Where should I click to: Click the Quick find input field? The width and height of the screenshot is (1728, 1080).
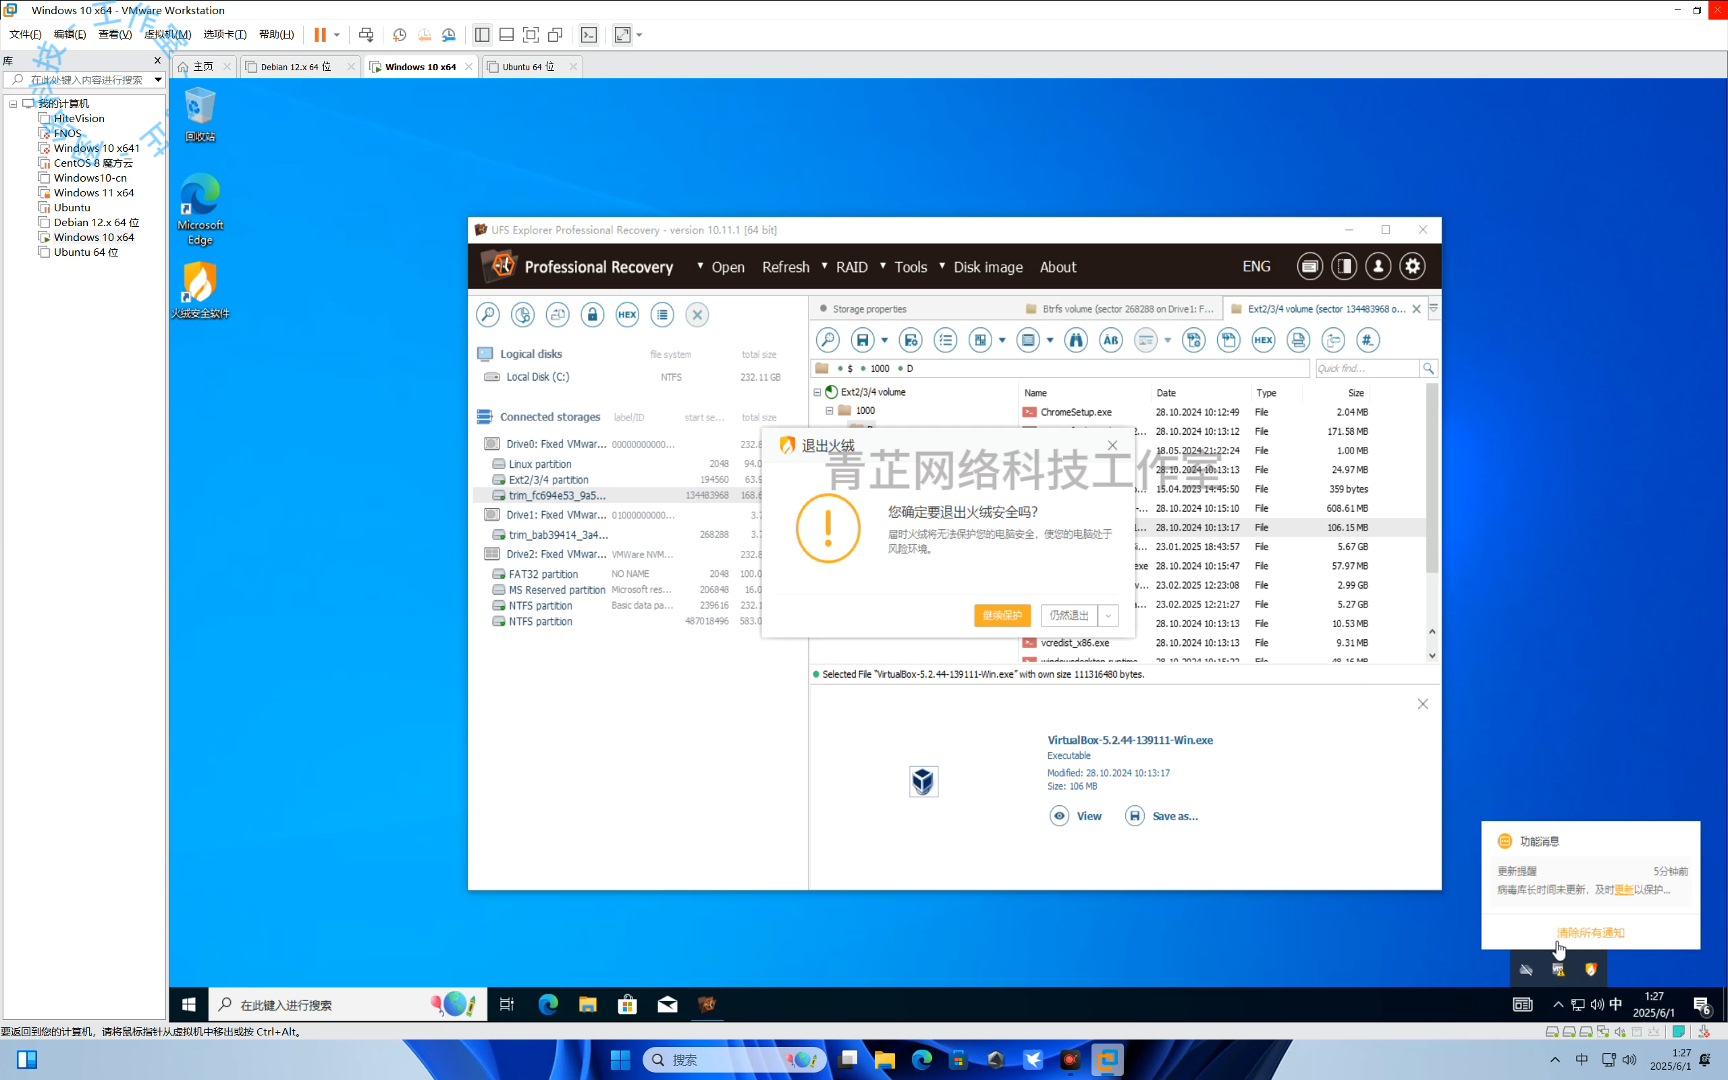point(1366,368)
